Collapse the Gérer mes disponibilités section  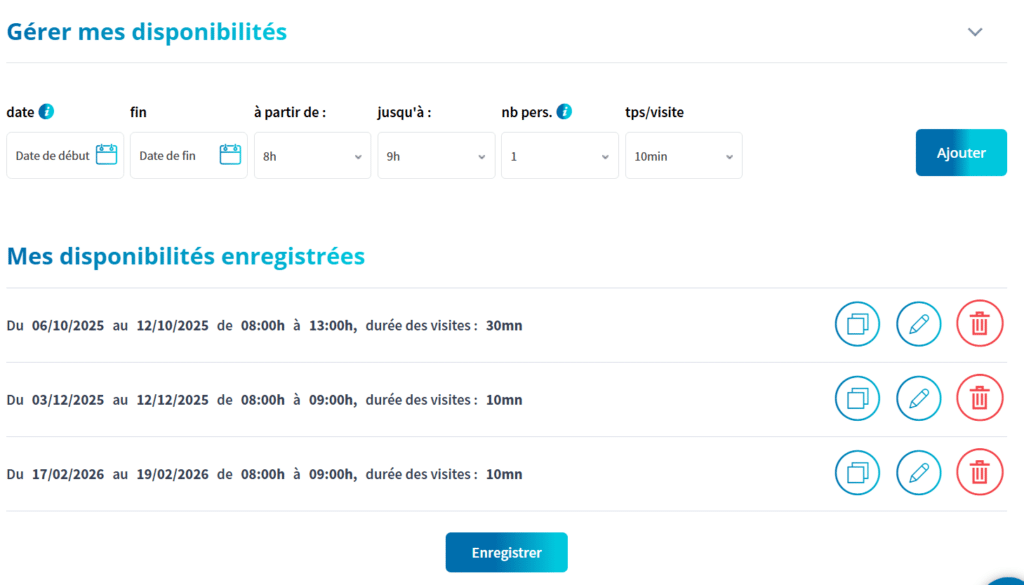(975, 32)
